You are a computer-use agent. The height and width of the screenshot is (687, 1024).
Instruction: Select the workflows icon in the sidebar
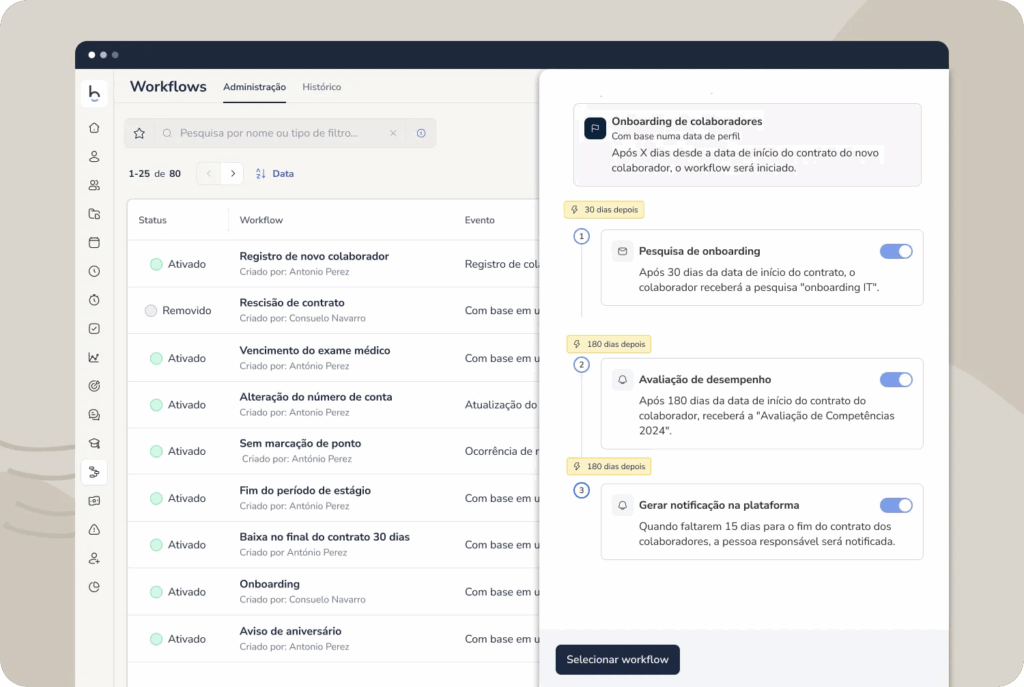(94, 471)
